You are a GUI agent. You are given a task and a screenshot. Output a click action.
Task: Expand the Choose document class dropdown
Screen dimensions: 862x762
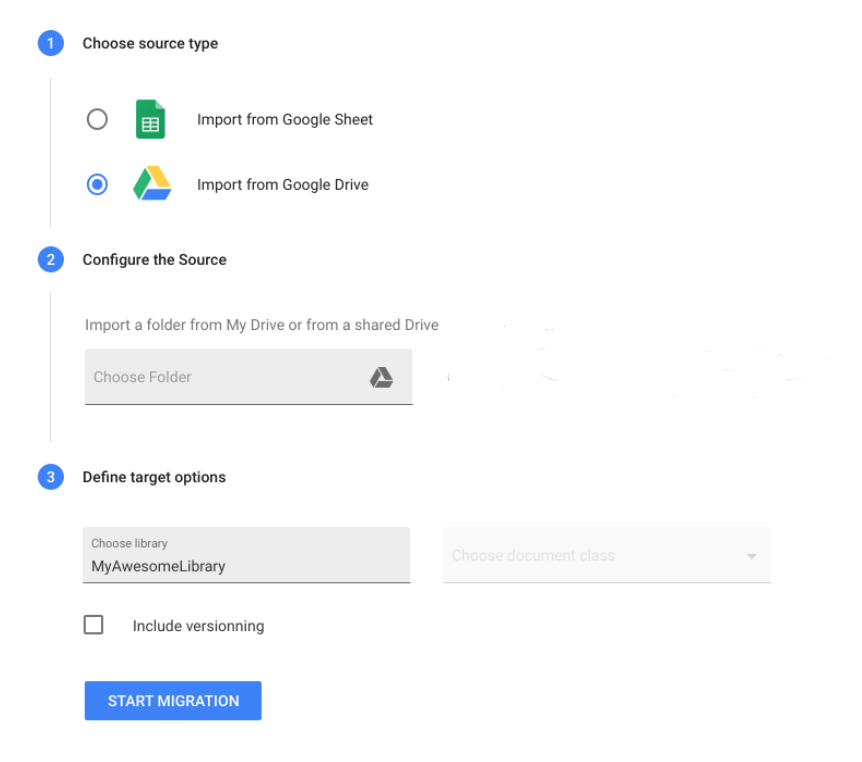tap(606, 555)
